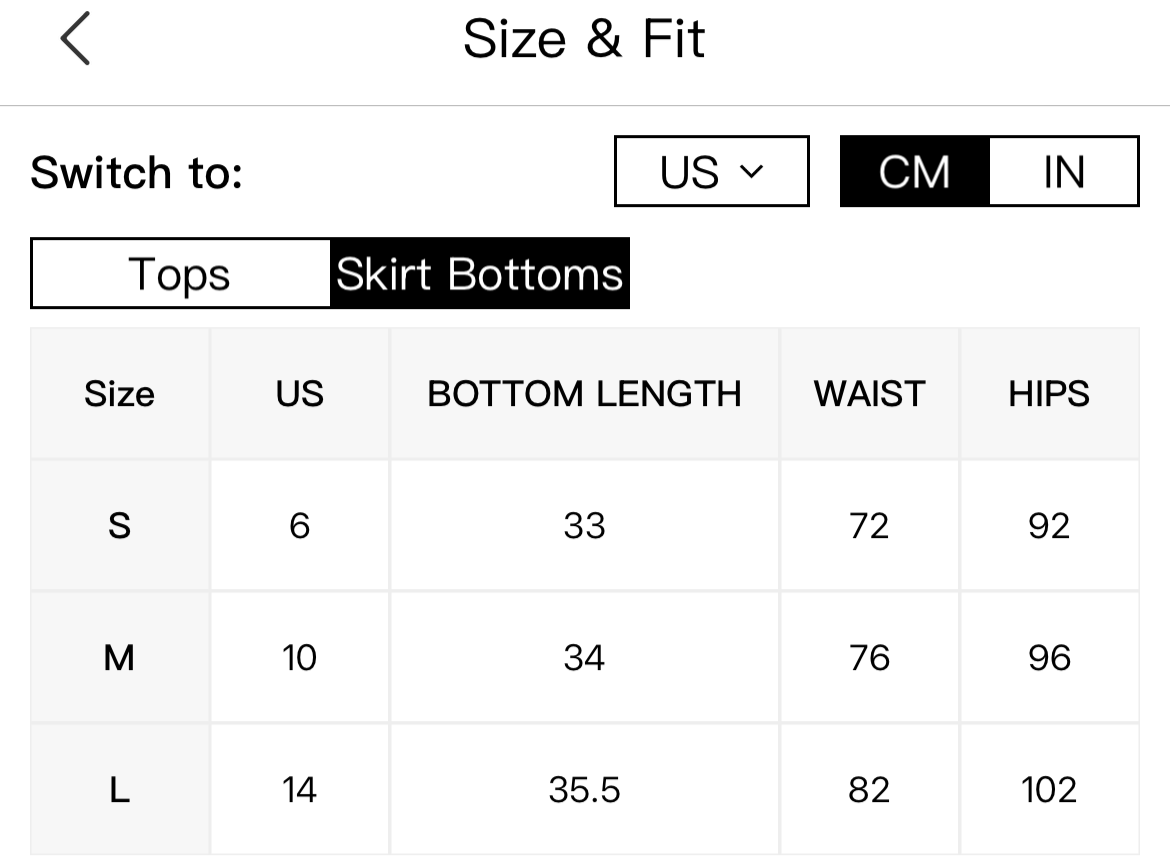Click the Size column header
Screen dimensions: 1170x859
click(119, 393)
